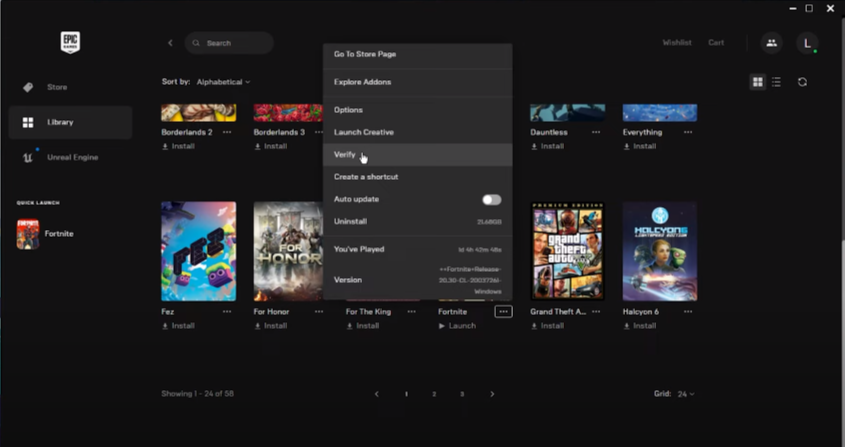
Task: Install Borderlands 2
Action: (x=178, y=146)
